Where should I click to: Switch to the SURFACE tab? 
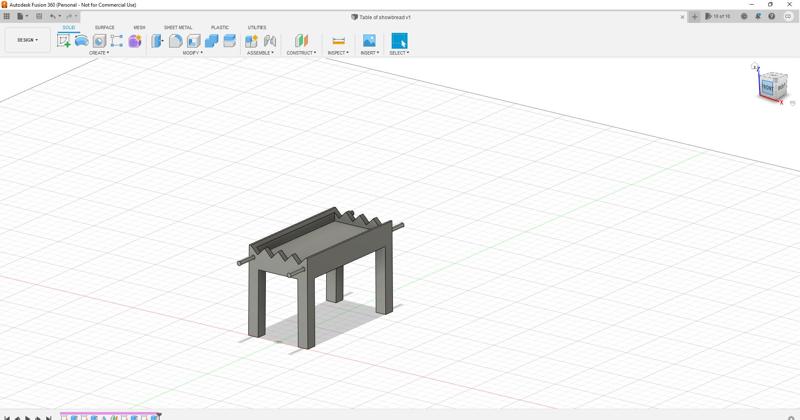104,28
